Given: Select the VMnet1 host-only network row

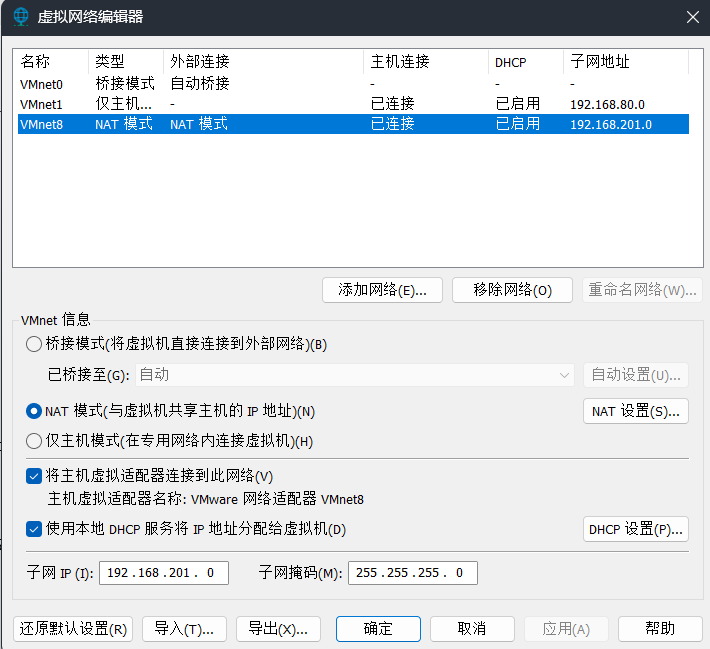Looking at the screenshot, I should click(42, 104).
